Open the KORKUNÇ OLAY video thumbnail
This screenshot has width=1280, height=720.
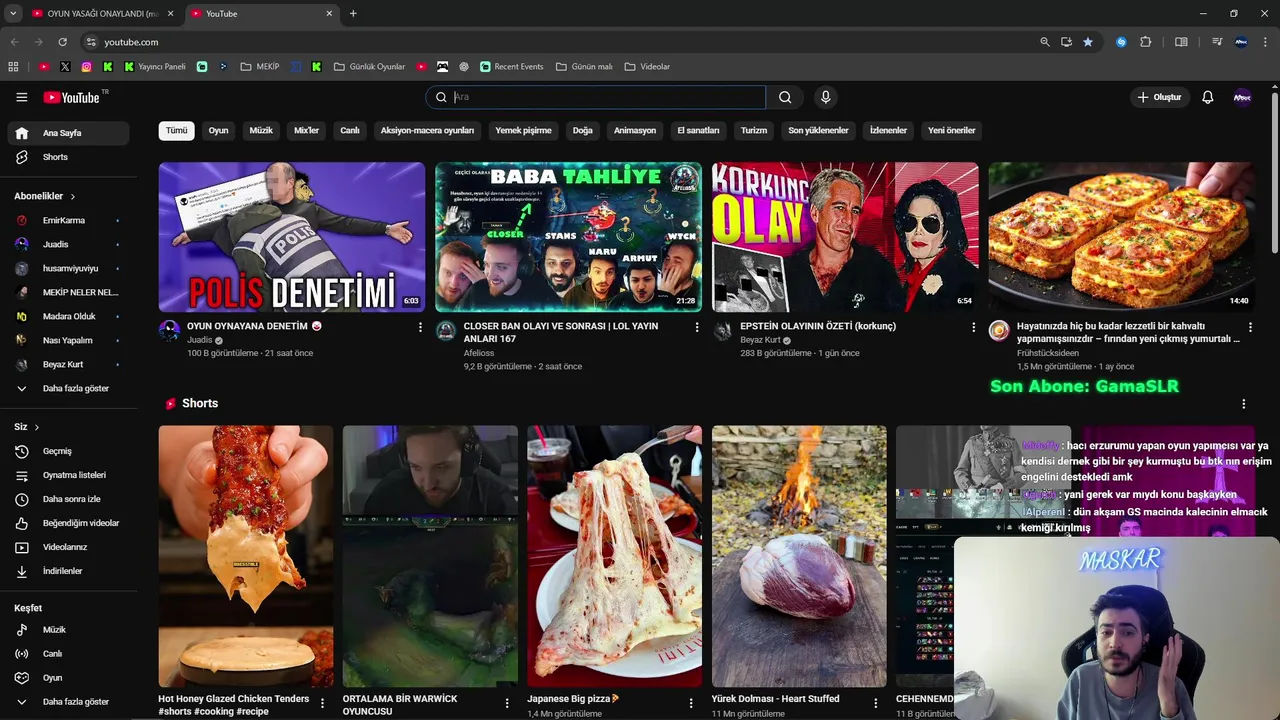pyautogui.click(x=845, y=237)
